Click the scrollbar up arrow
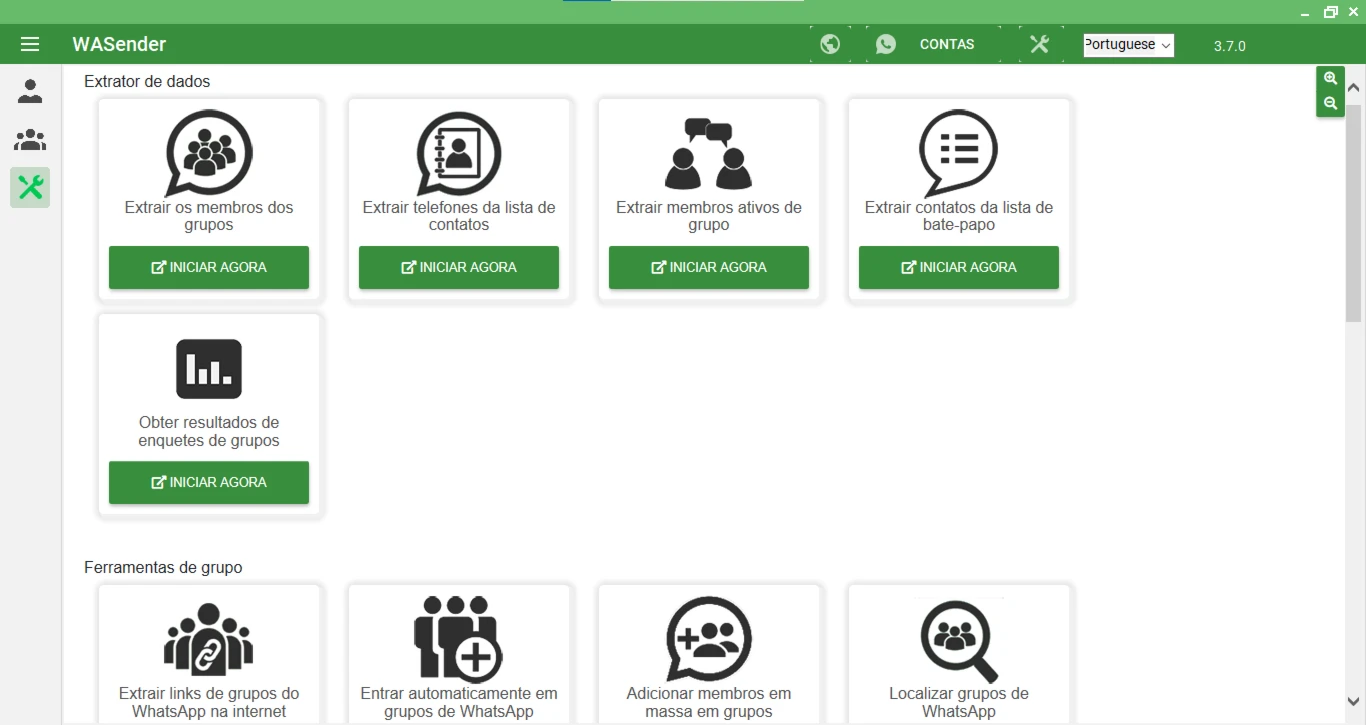Viewport: 1366px width, 725px height. click(1354, 88)
